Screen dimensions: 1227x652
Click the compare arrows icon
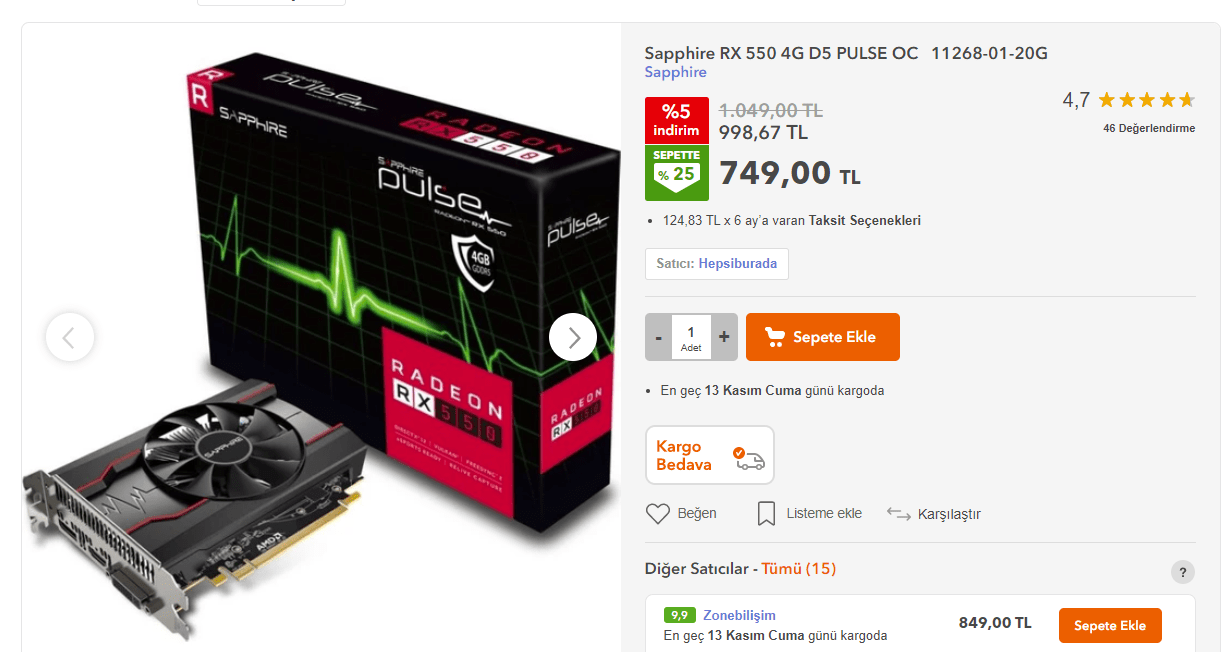pos(898,513)
